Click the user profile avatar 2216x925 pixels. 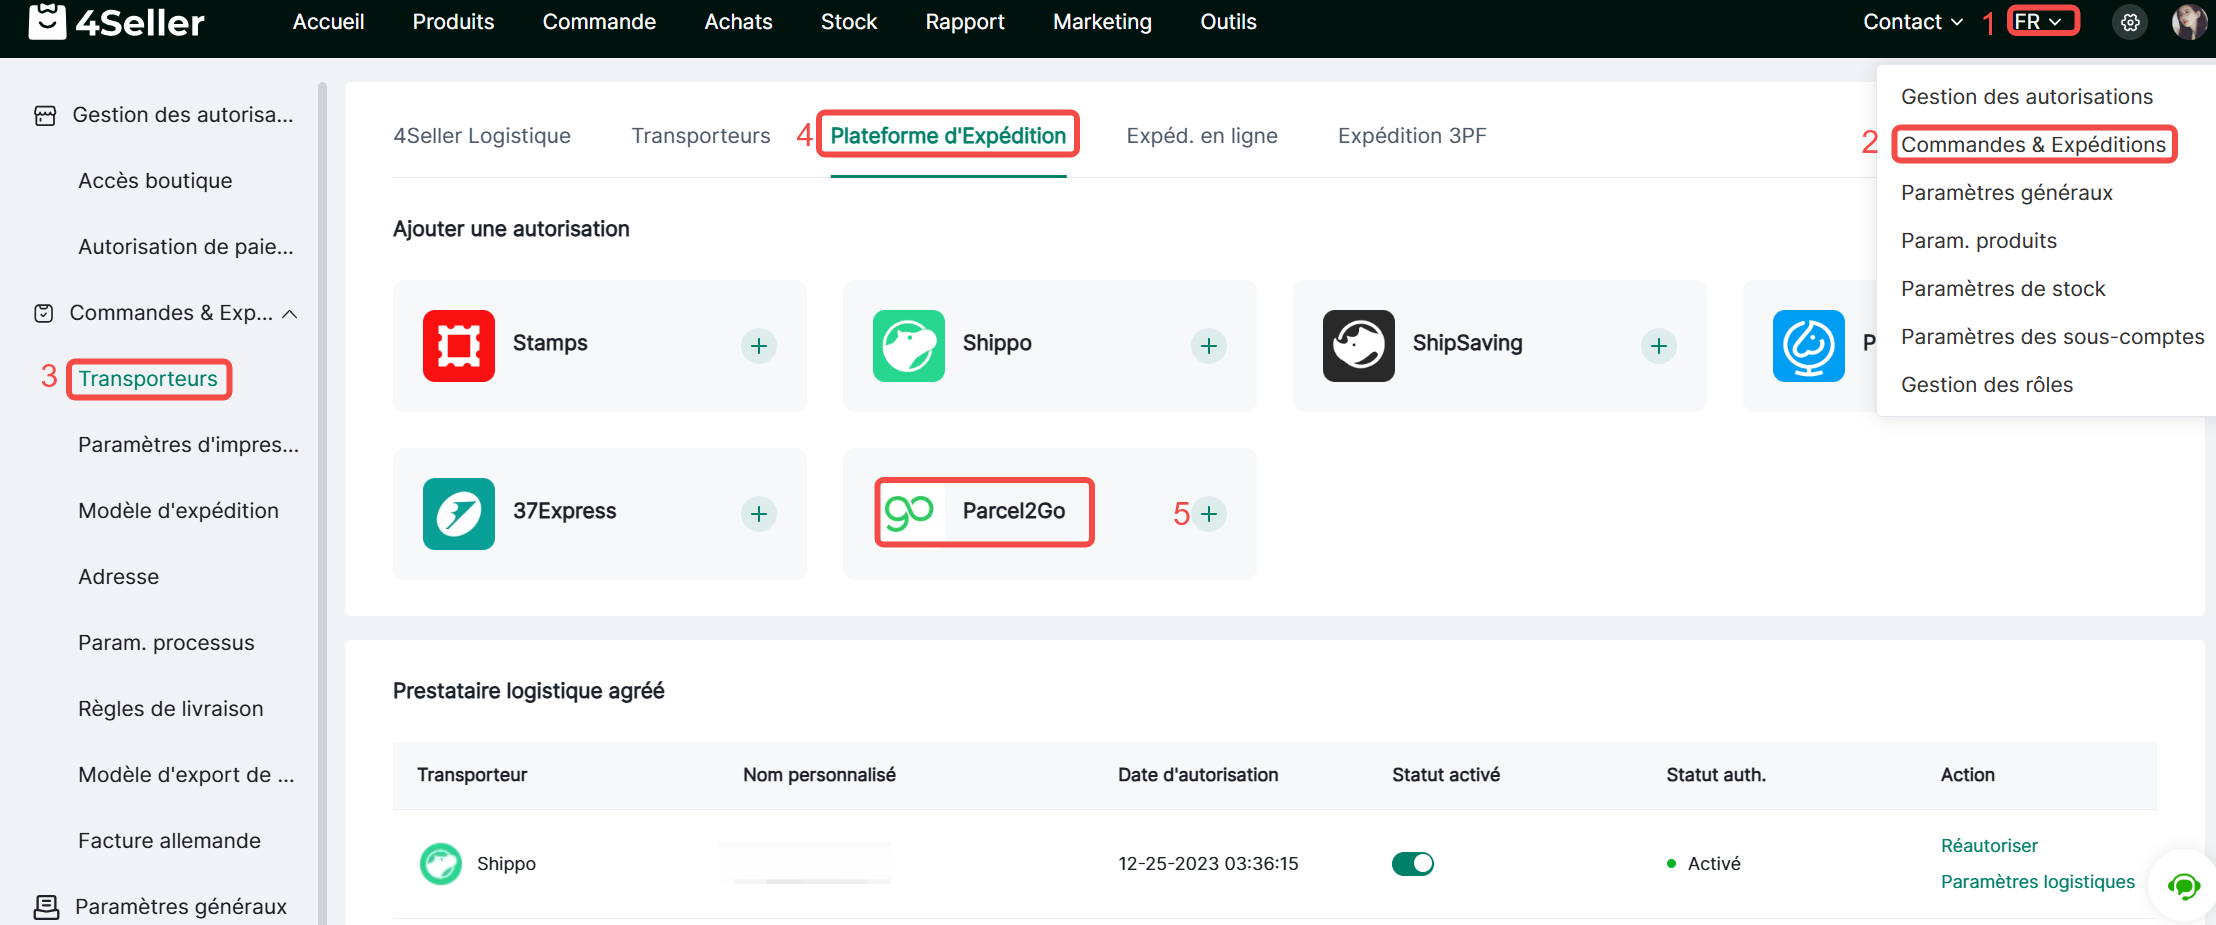[2188, 22]
